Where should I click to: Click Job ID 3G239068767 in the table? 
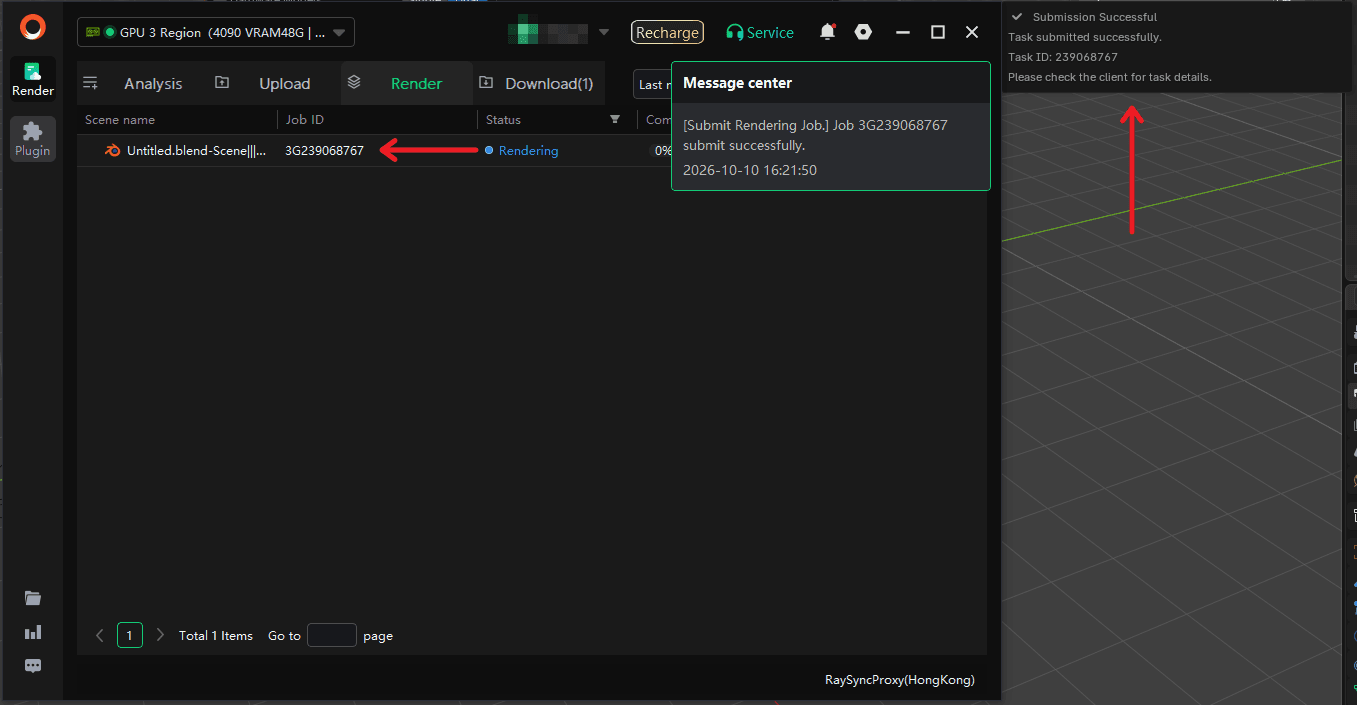(324, 151)
